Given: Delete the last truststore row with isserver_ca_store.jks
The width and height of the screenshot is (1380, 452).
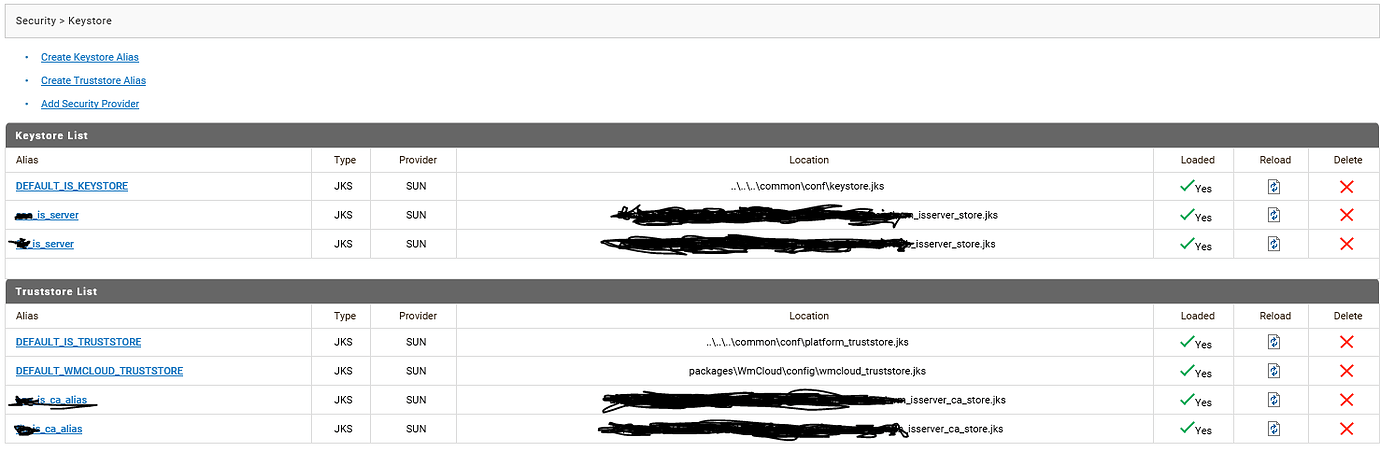Looking at the screenshot, I should click(x=1346, y=428).
